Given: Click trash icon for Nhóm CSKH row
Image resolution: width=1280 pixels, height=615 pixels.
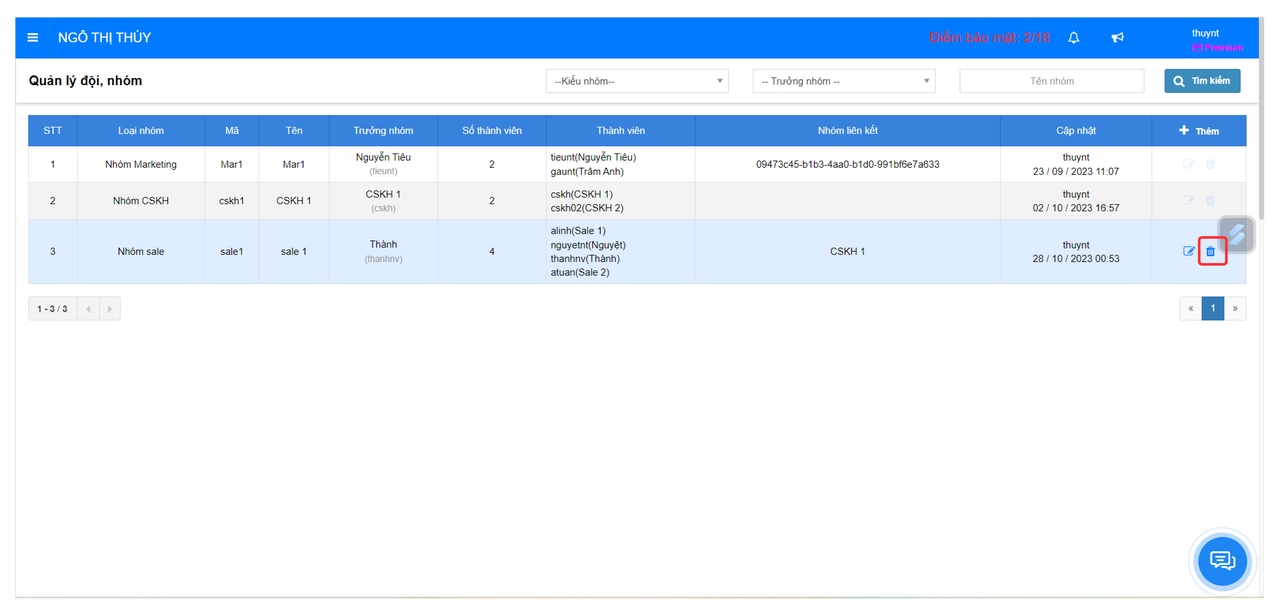Looking at the screenshot, I should (x=1210, y=201).
